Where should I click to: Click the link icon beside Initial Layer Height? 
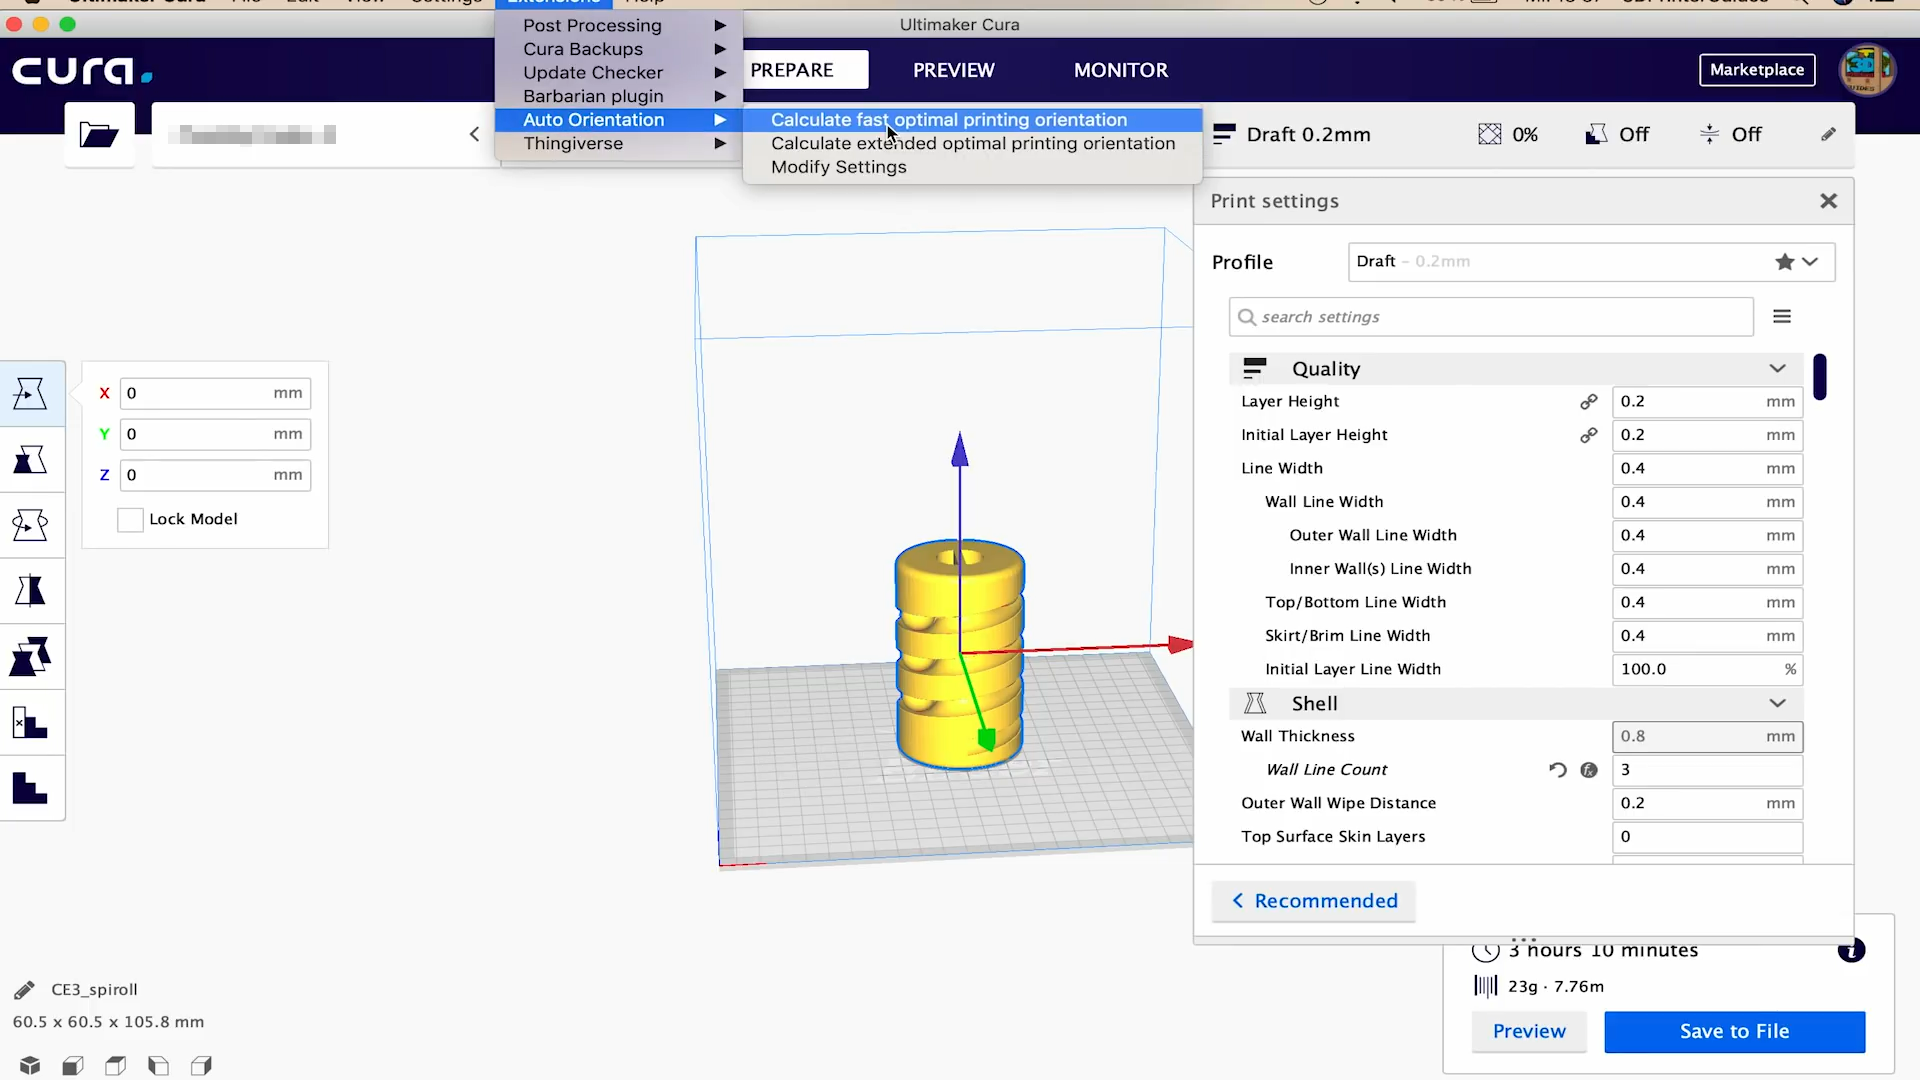(x=1588, y=435)
